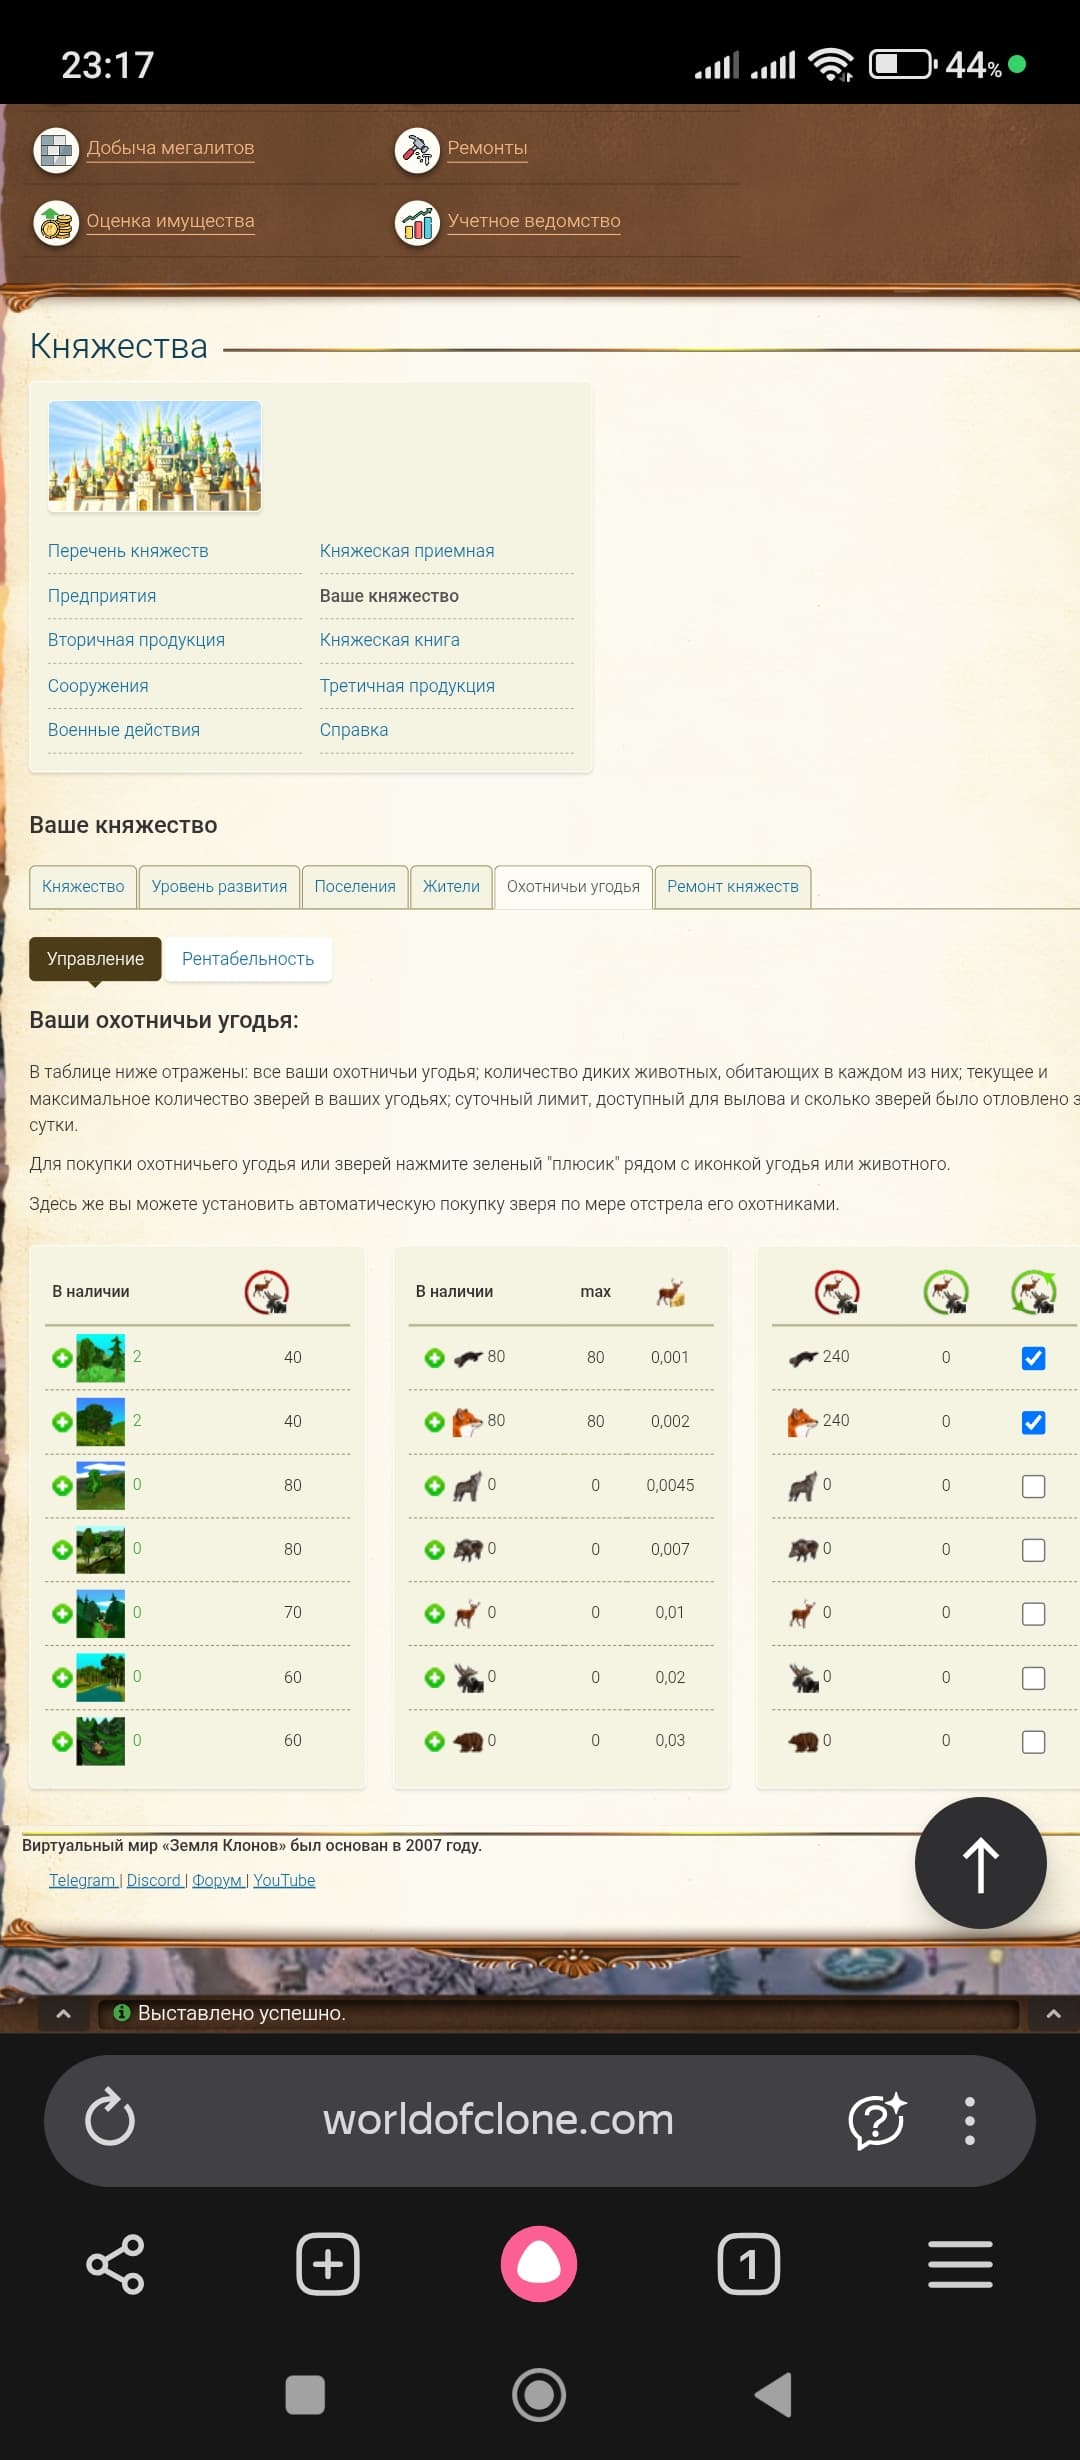This screenshot has width=1080, height=2460.
Task: Tap the Учетное ведомство chart icon
Action: [417, 223]
